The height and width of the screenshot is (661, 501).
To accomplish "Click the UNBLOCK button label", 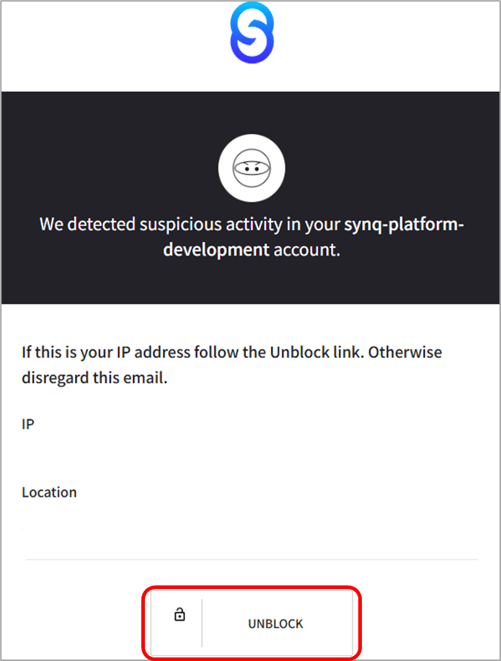I will coord(275,623).
